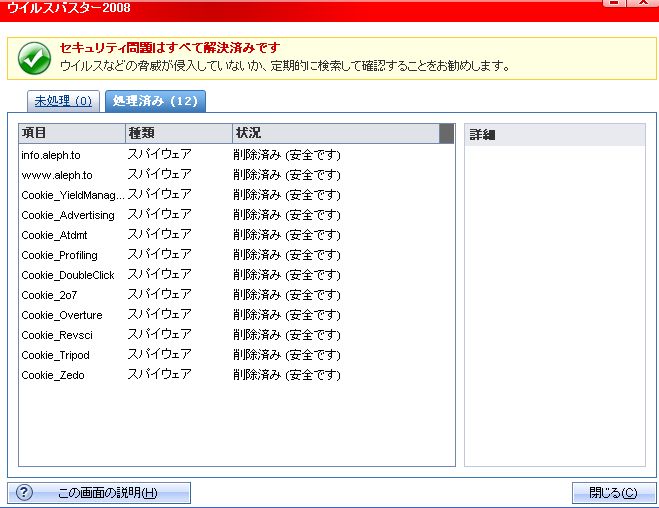
Task: Open この画面の説明(H) help button
Action: point(99,492)
